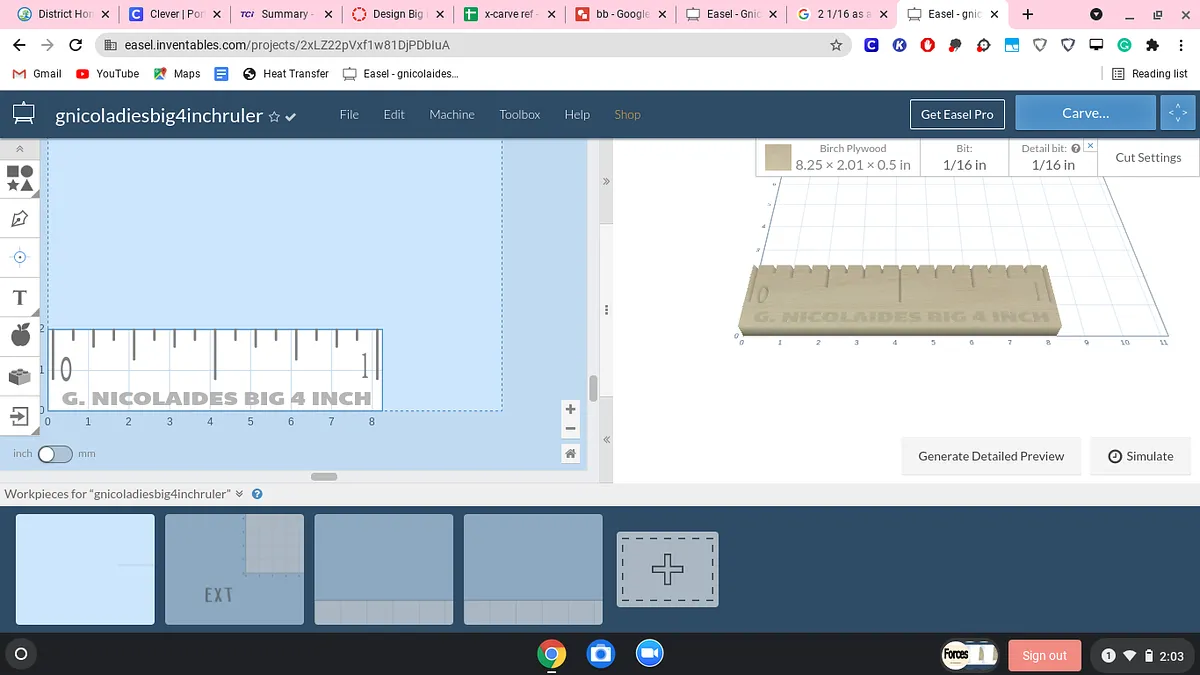Open the Toolbox menu
1200x675 pixels.
click(x=519, y=115)
